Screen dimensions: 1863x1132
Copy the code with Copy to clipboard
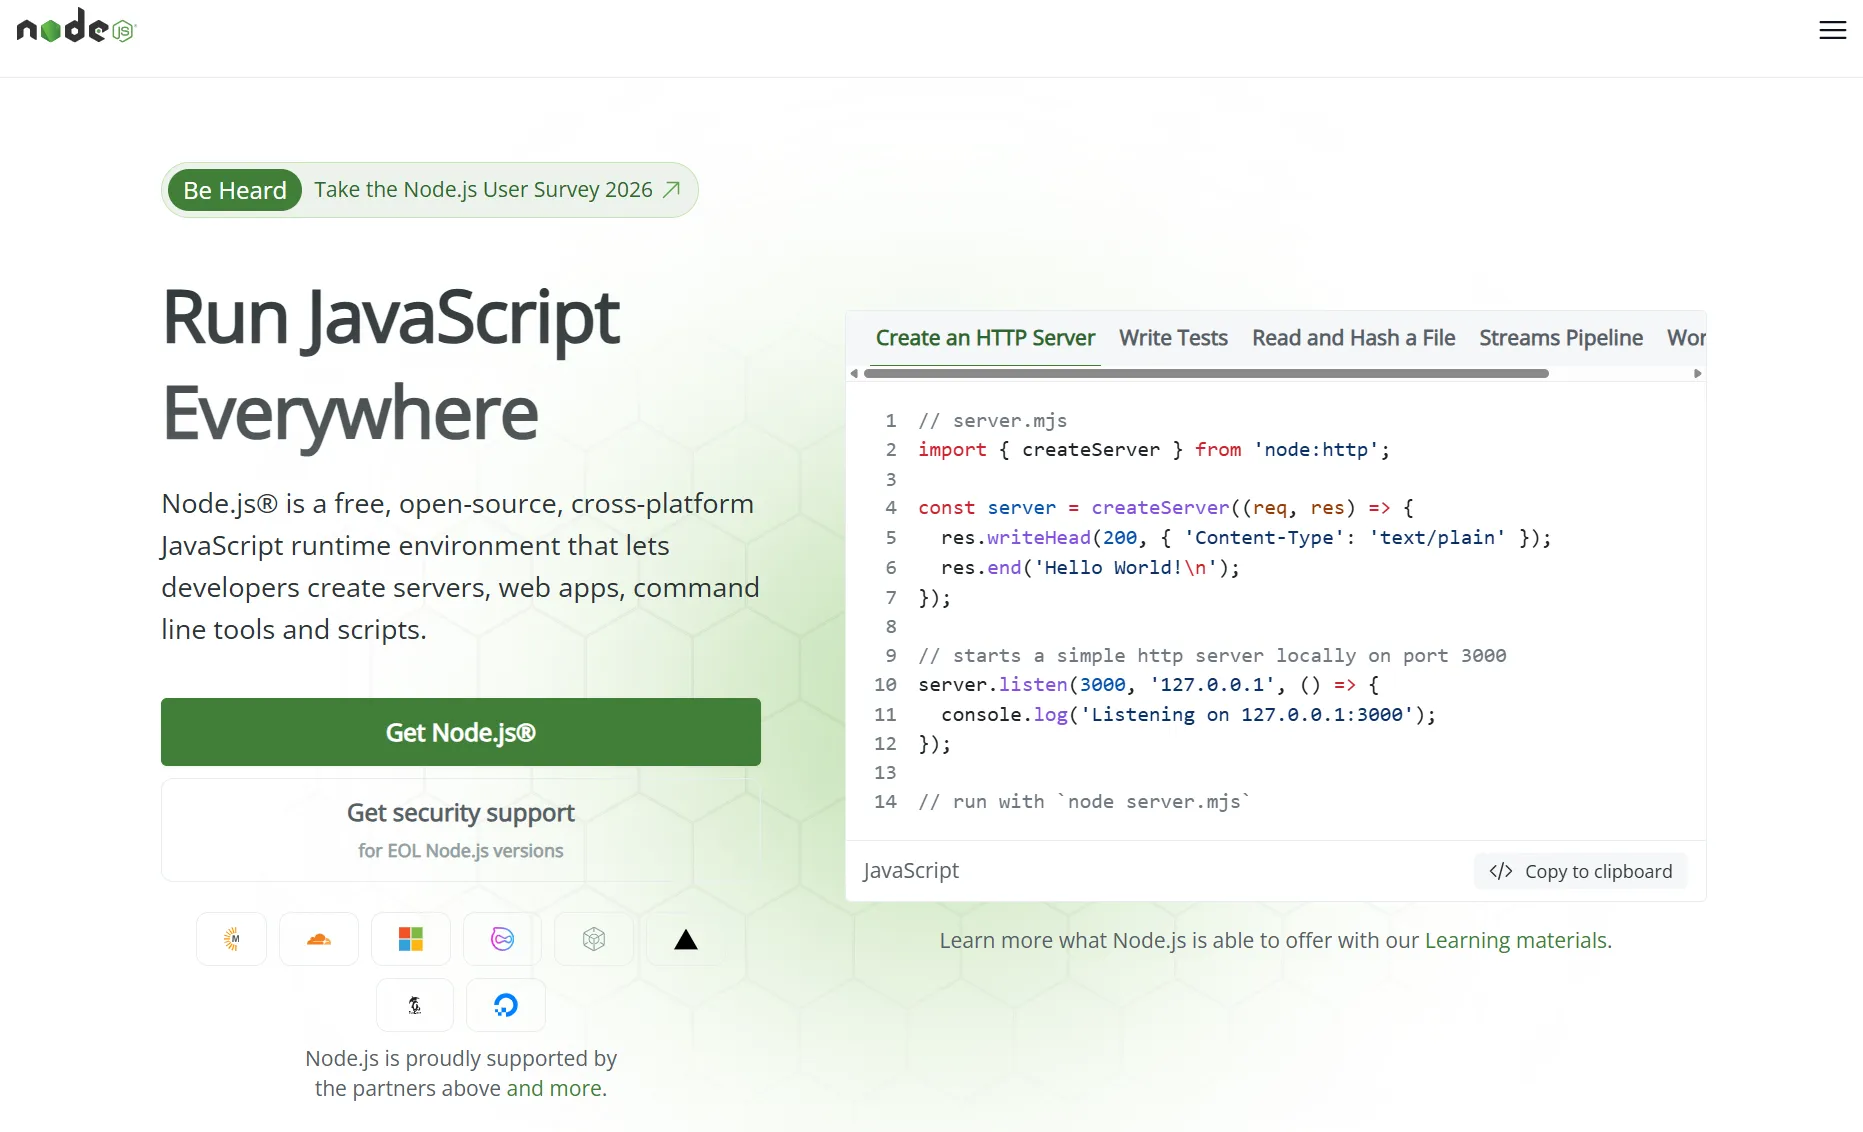click(1580, 871)
